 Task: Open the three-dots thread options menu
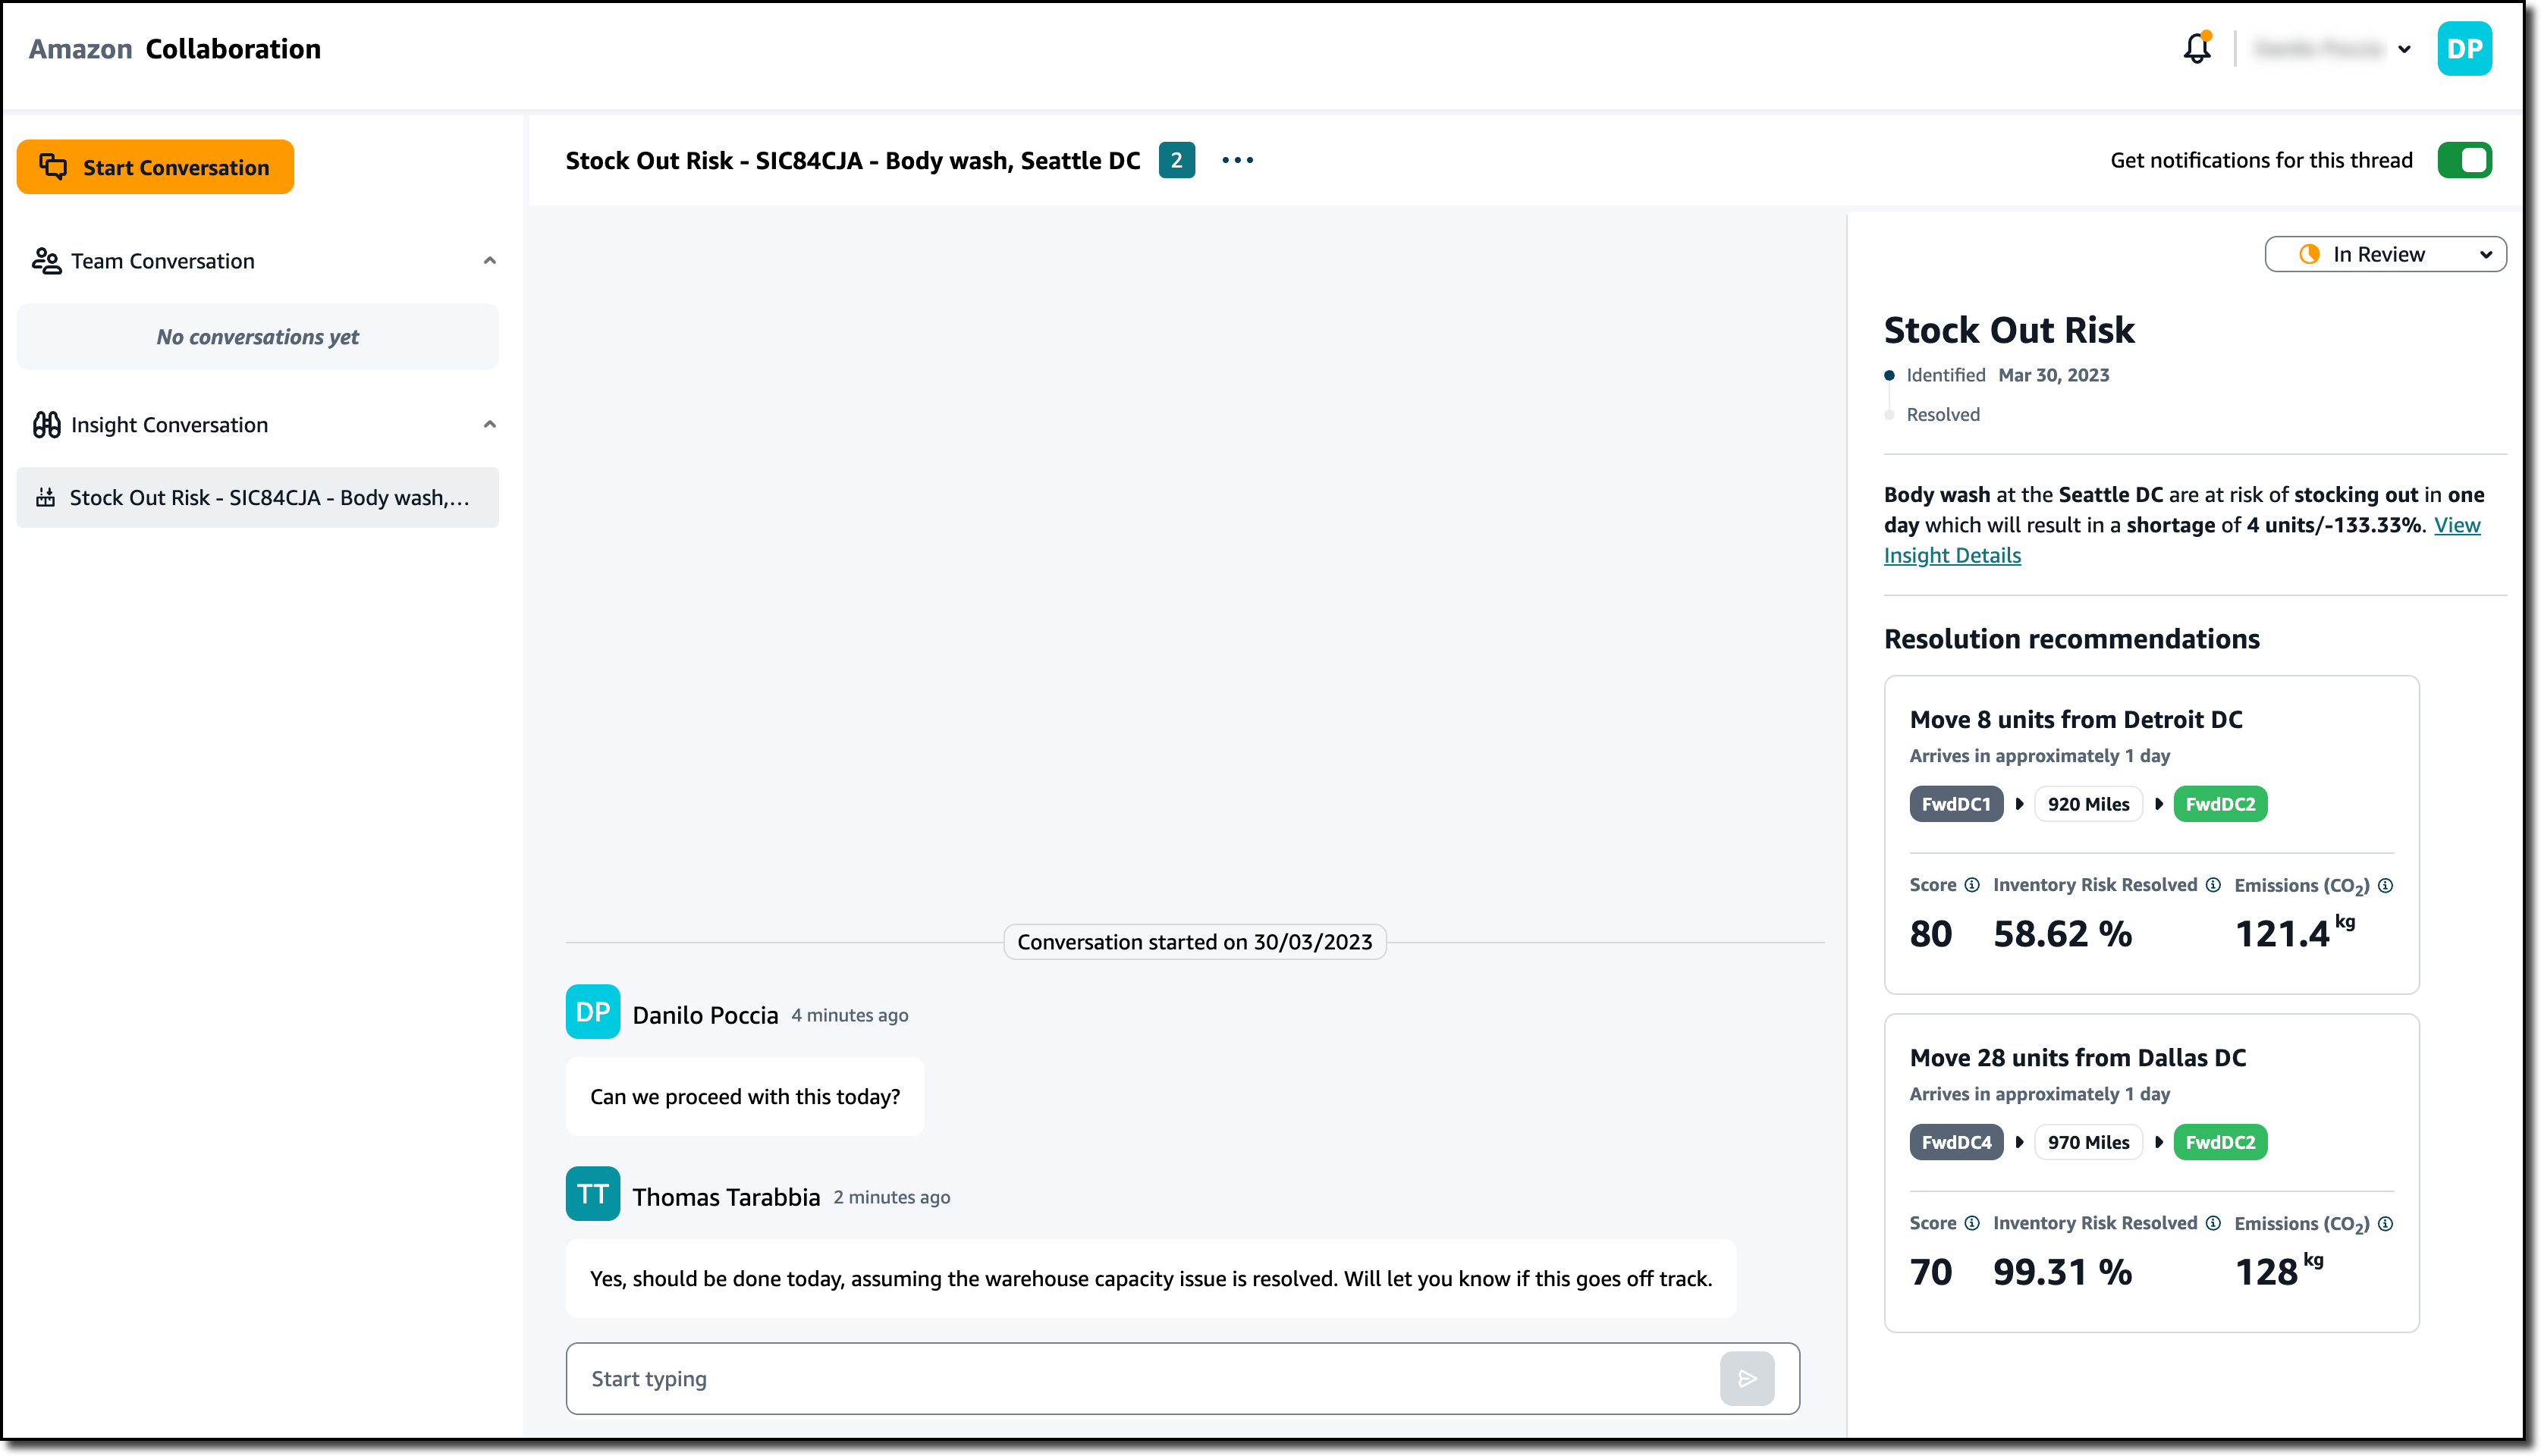coord(1237,160)
